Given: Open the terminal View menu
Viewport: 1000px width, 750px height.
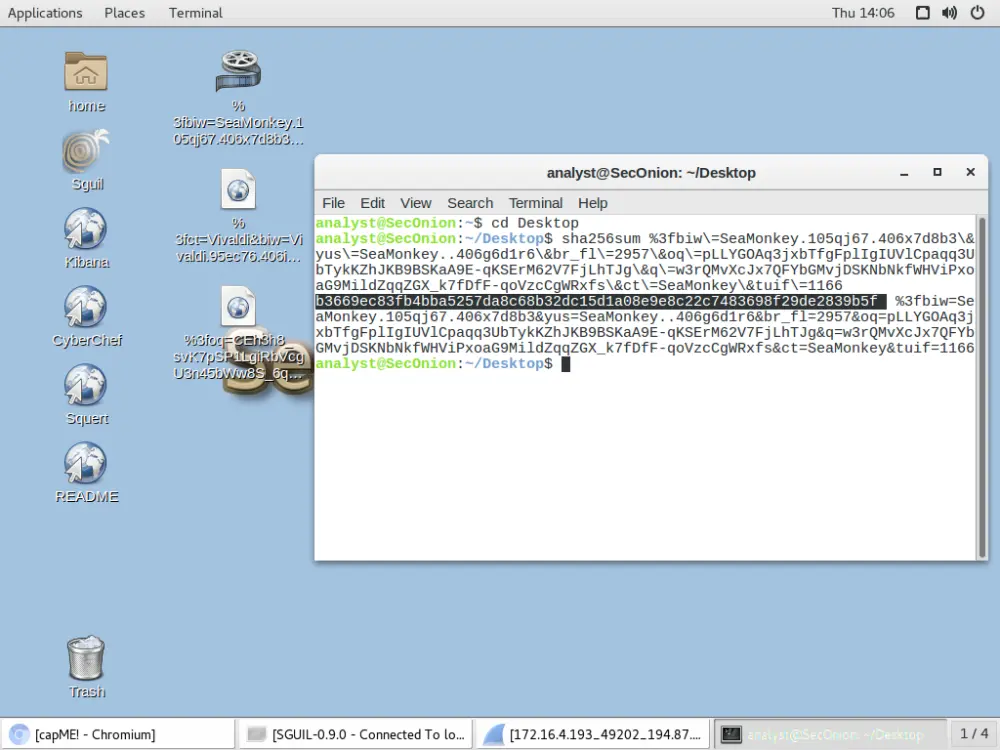Looking at the screenshot, I should (x=416, y=203).
